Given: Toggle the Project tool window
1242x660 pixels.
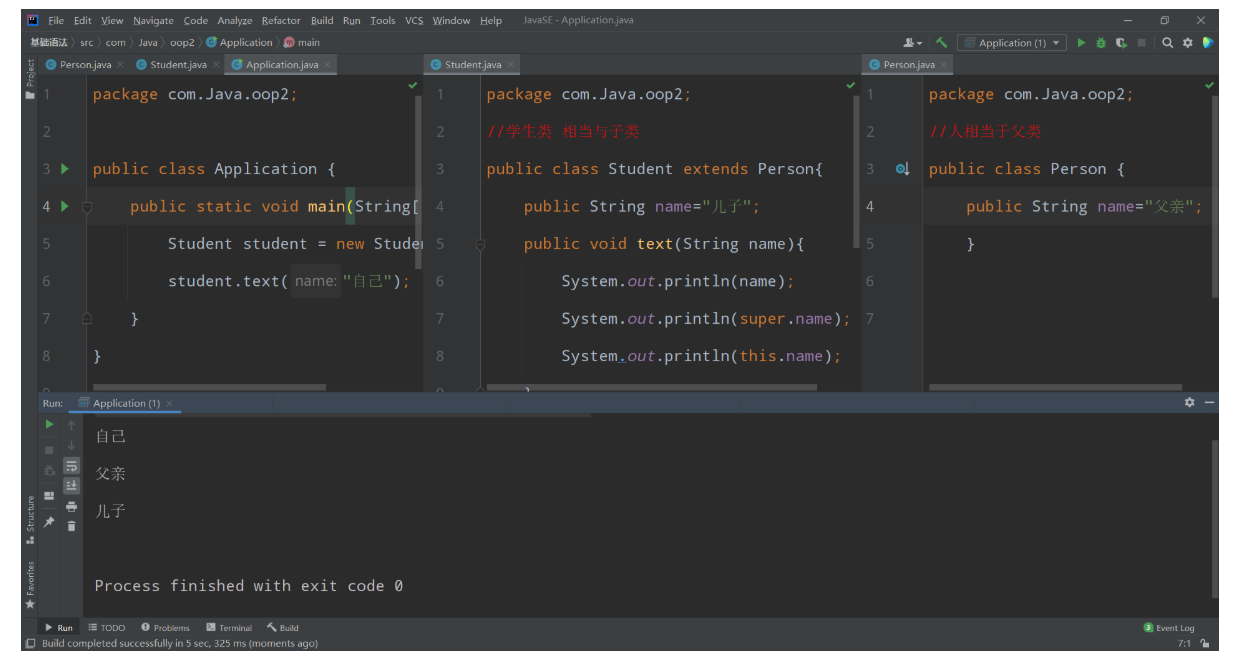Looking at the screenshot, I should point(30,79).
